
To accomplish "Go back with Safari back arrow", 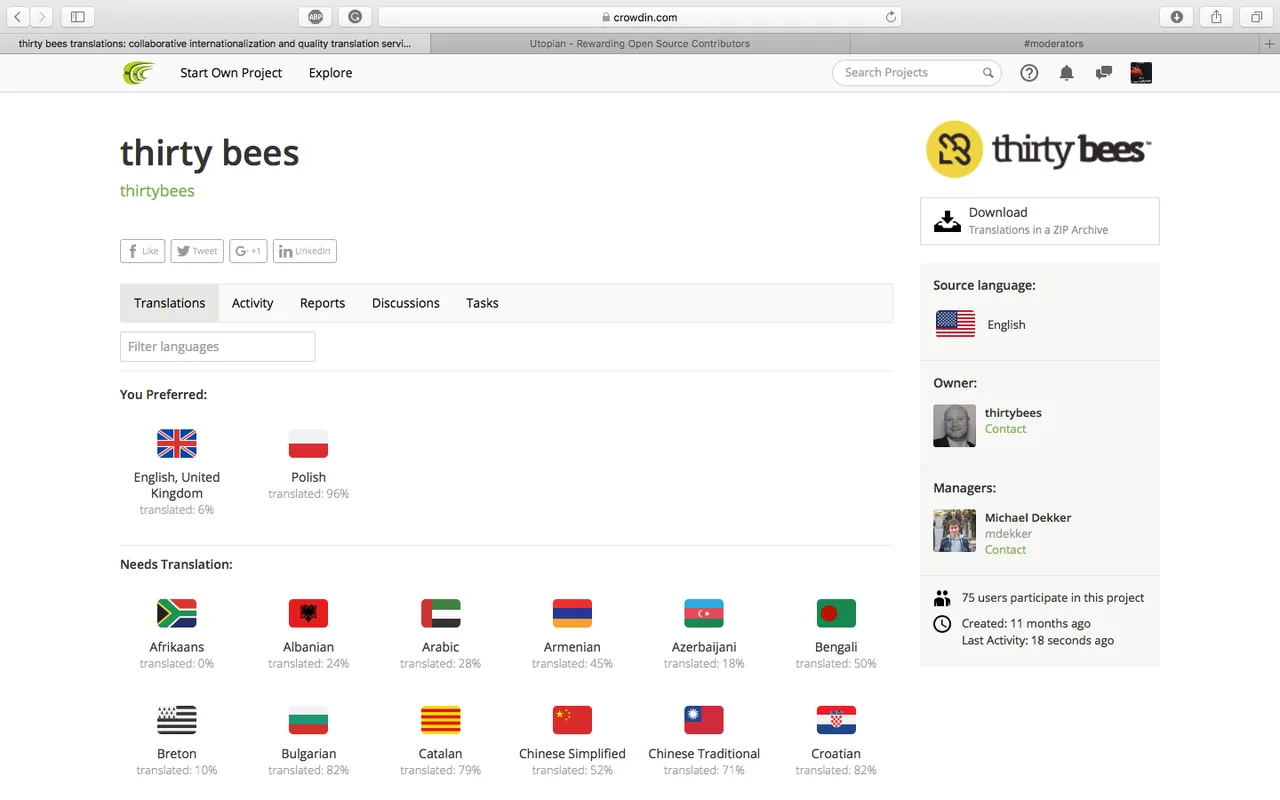I will pyautogui.click(x=18, y=17).
